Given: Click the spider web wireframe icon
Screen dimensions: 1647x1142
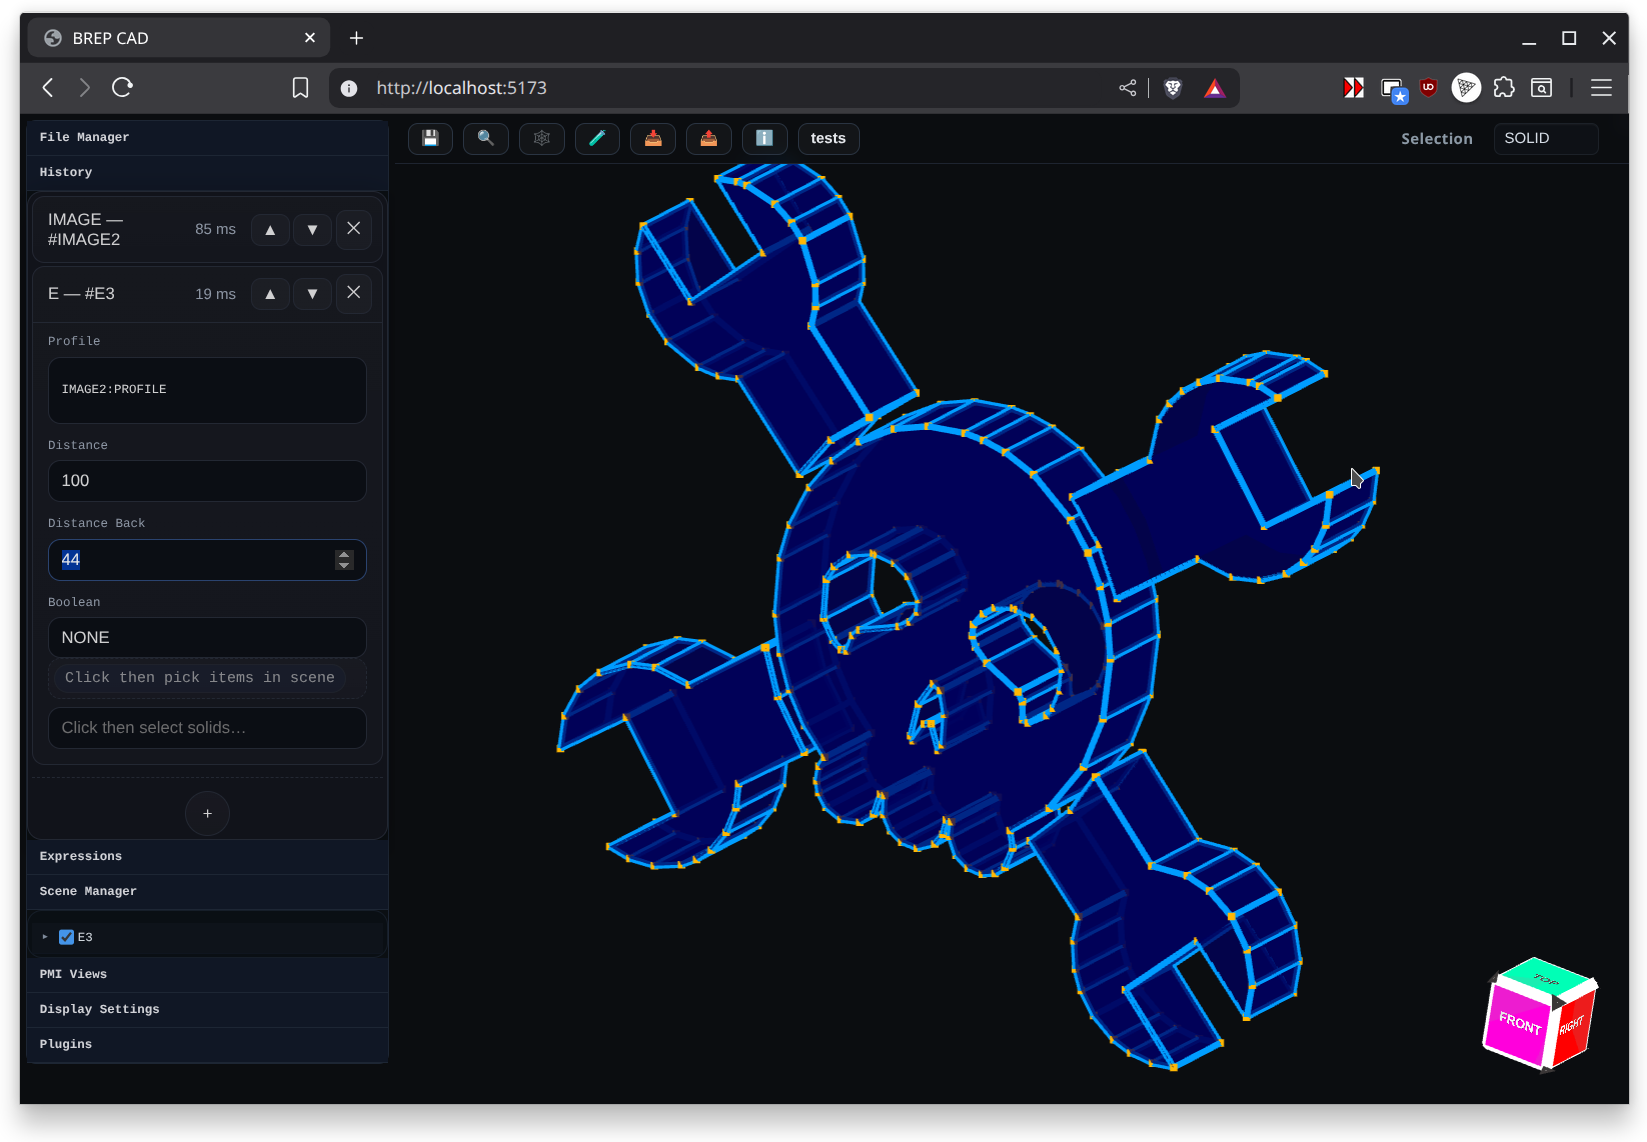Looking at the screenshot, I should pos(542,138).
